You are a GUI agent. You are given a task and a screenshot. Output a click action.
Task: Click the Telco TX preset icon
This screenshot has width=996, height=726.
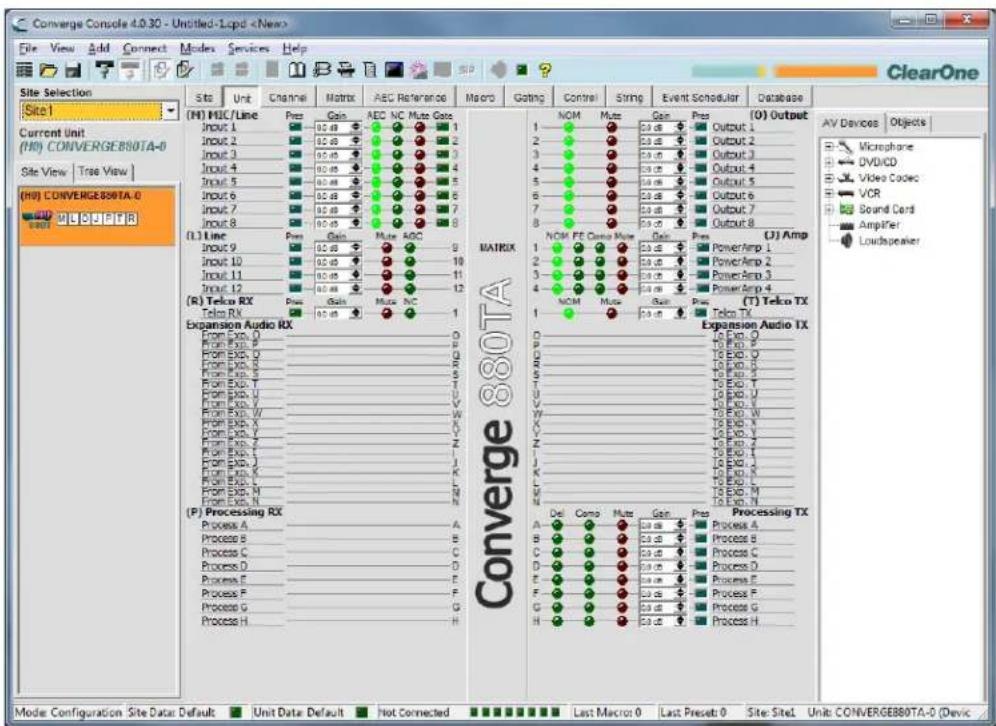(x=701, y=313)
